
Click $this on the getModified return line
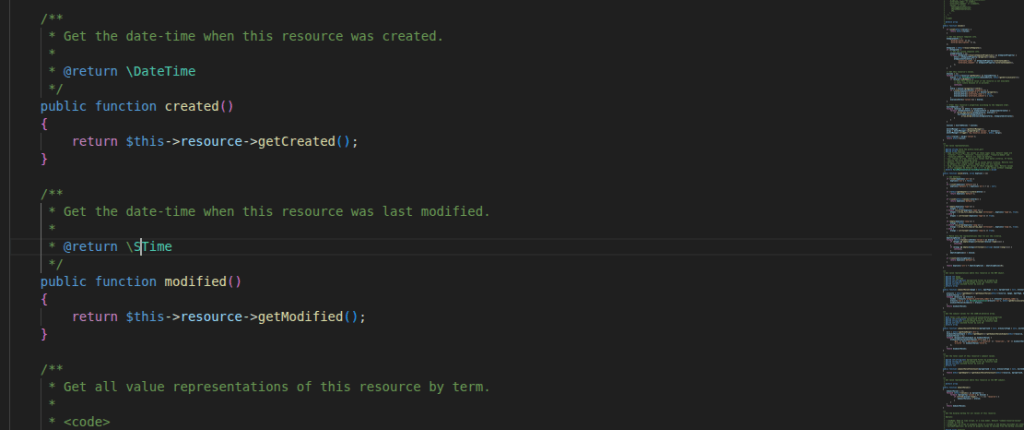point(145,316)
